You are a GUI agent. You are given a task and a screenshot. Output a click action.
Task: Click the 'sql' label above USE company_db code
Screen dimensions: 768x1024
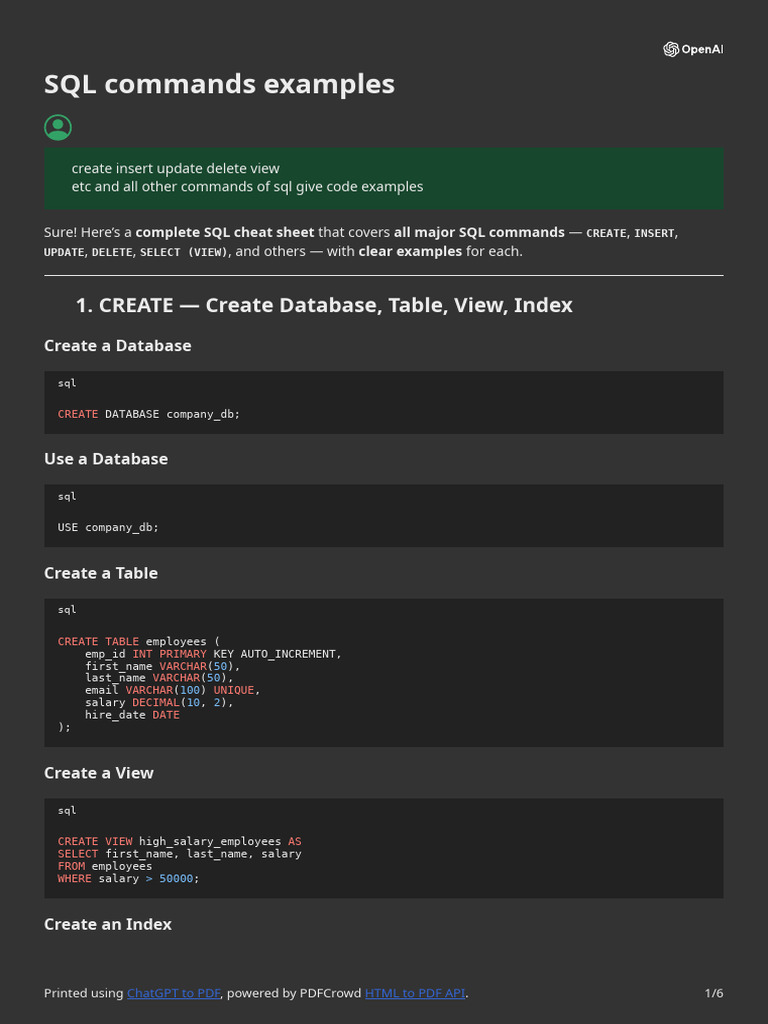[67, 496]
